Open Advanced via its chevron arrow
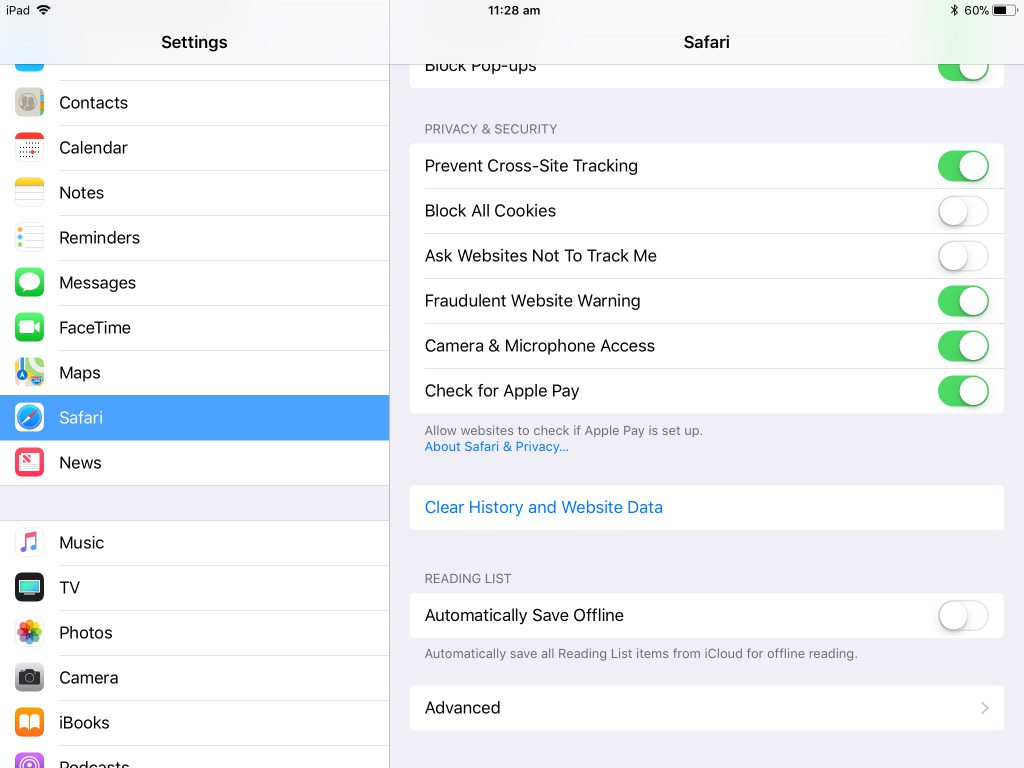The height and width of the screenshot is (768, 1024). (x=985, y=708)
